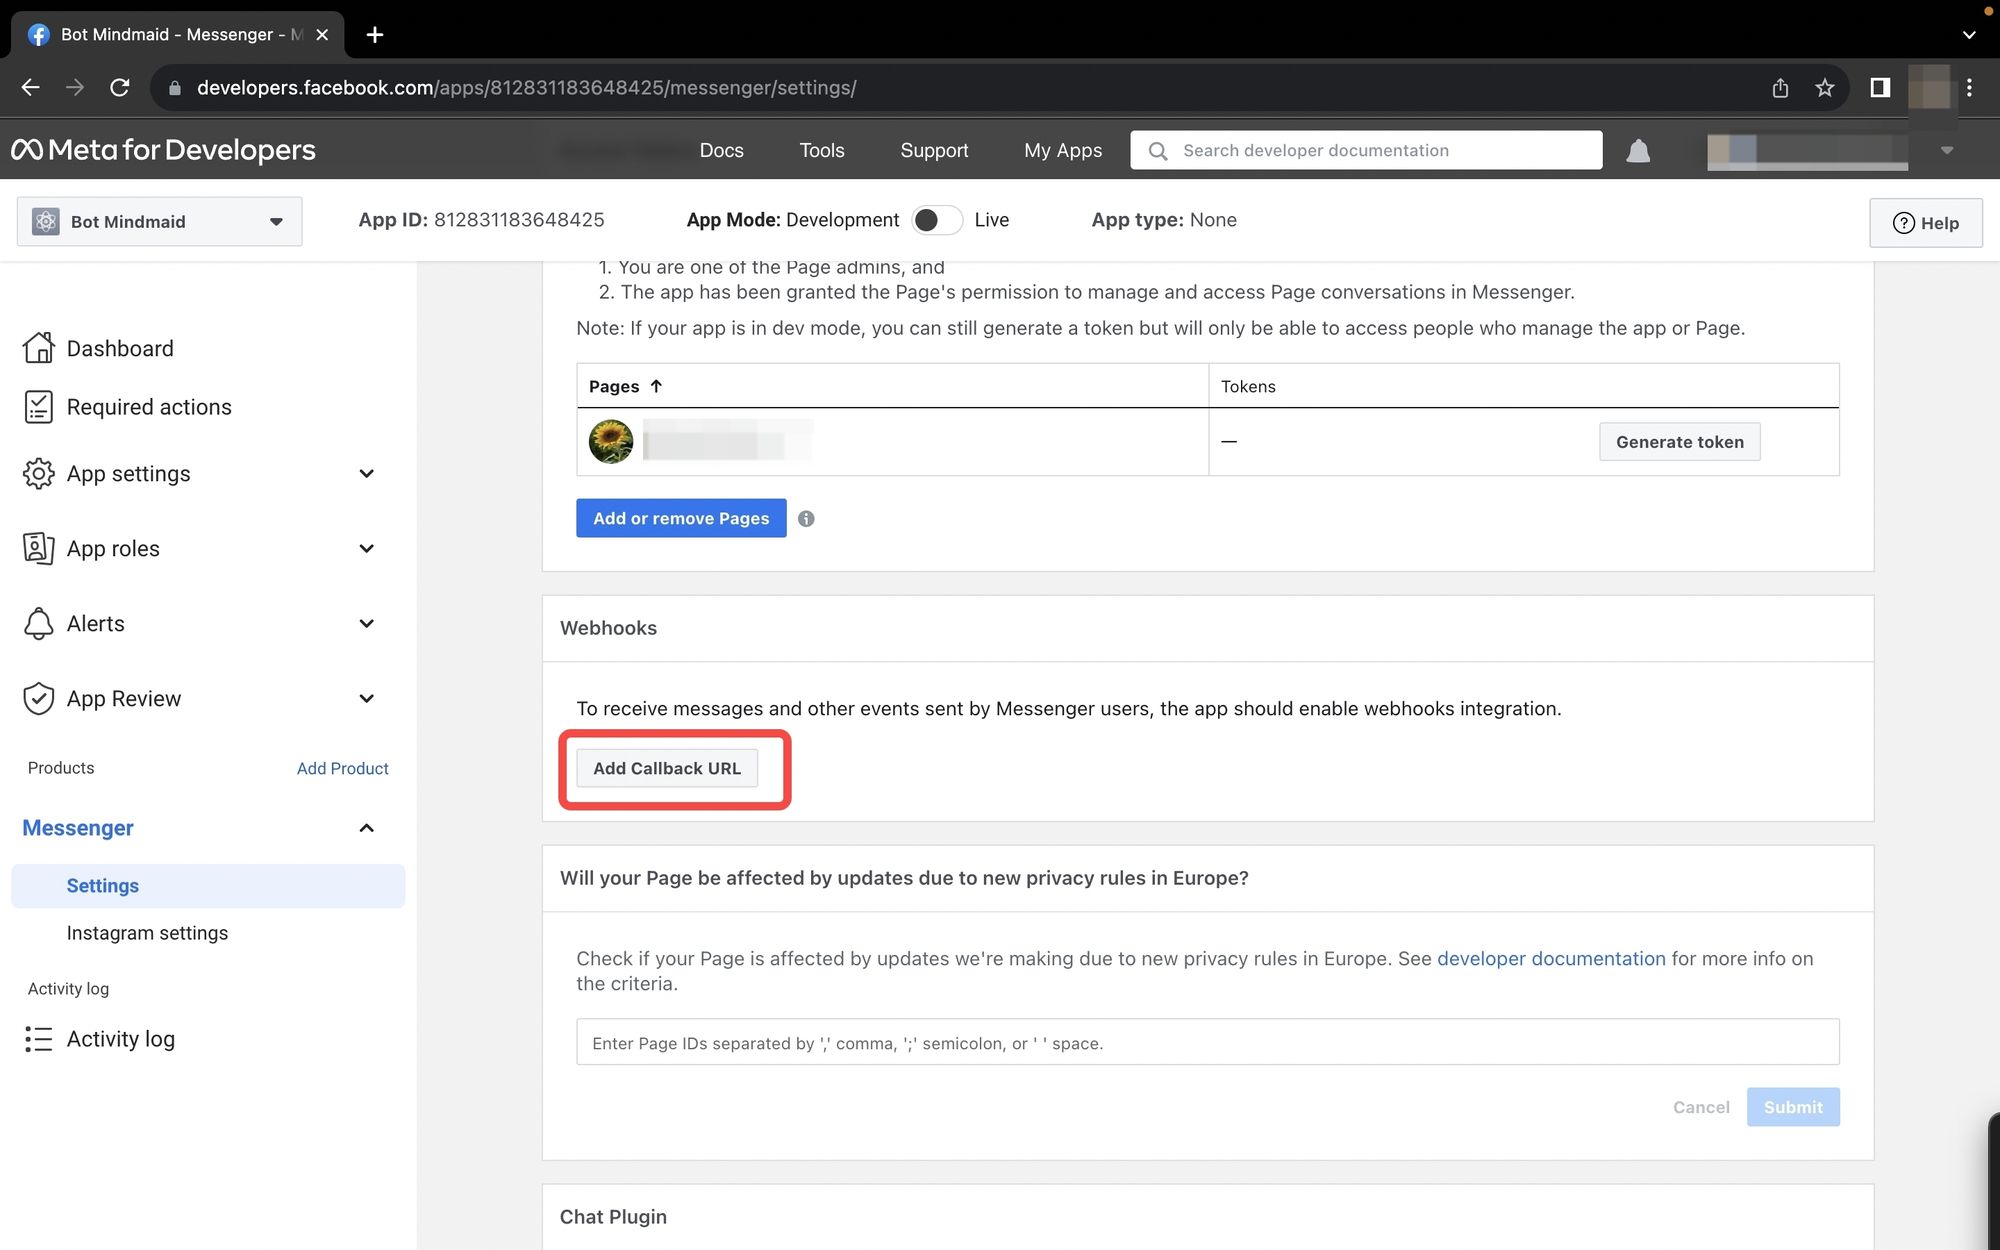
Task: Click the Cancel button
Action: point(1701,1107)
